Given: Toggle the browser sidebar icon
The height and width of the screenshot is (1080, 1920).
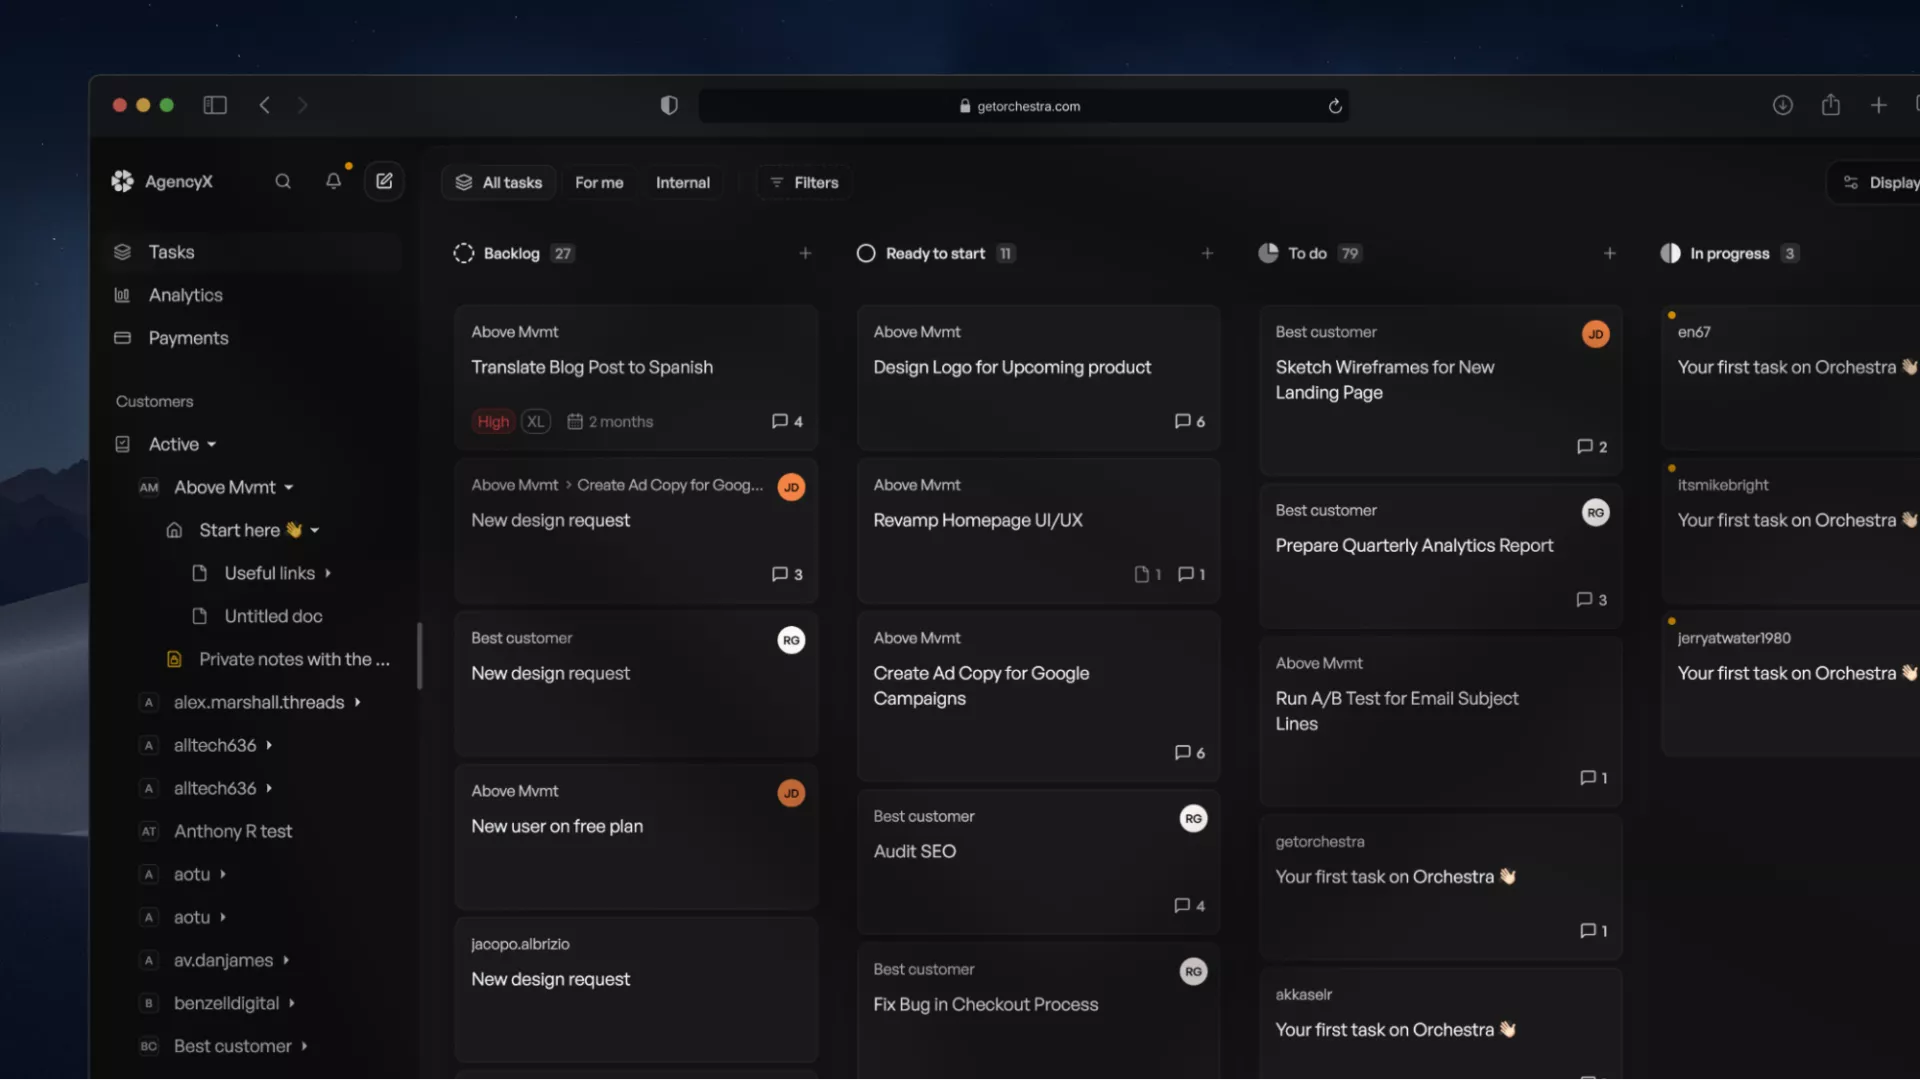Looking at the screenshot, I should pyautogui.click(x=215, y=105).
